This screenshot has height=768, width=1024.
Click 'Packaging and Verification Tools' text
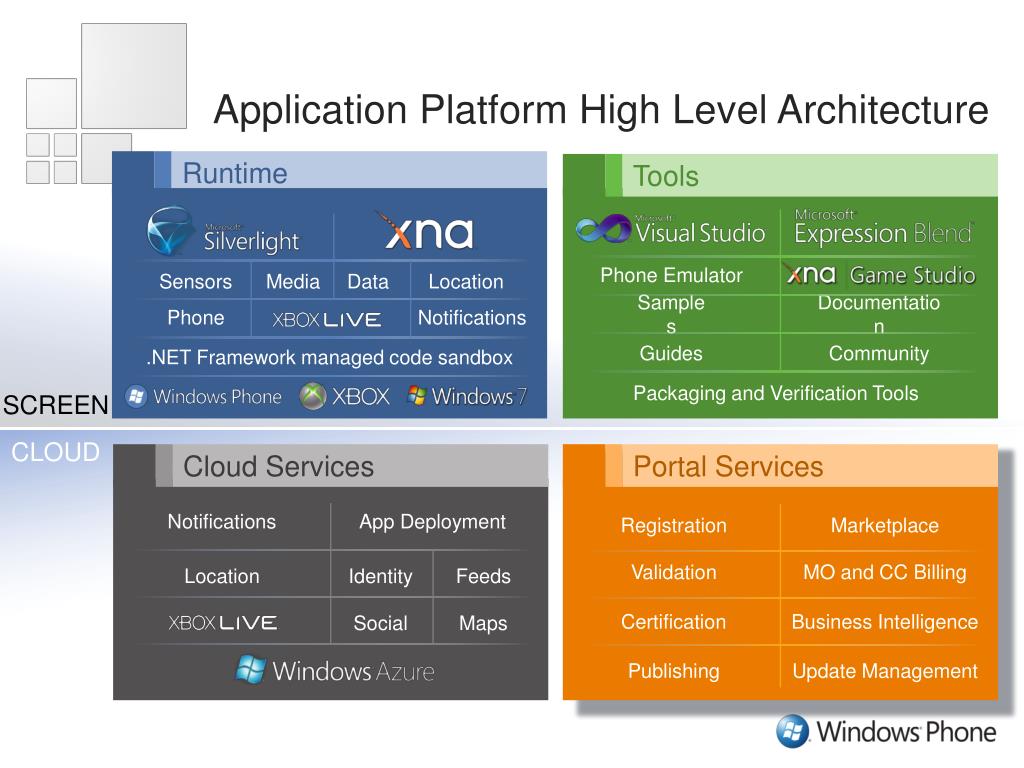[x=776, y=393]
